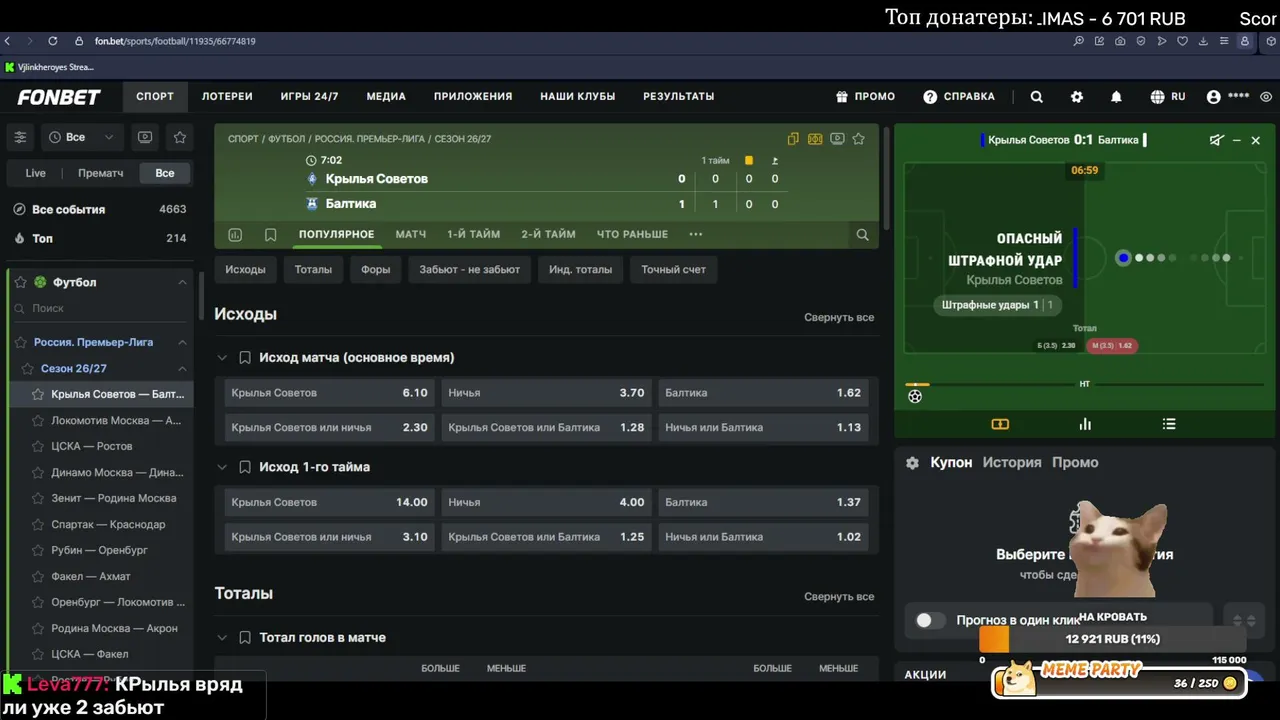1280x720 pixels.
Task: Favorite the Футбол sport with its star
Action: click(x=20, y=282)
